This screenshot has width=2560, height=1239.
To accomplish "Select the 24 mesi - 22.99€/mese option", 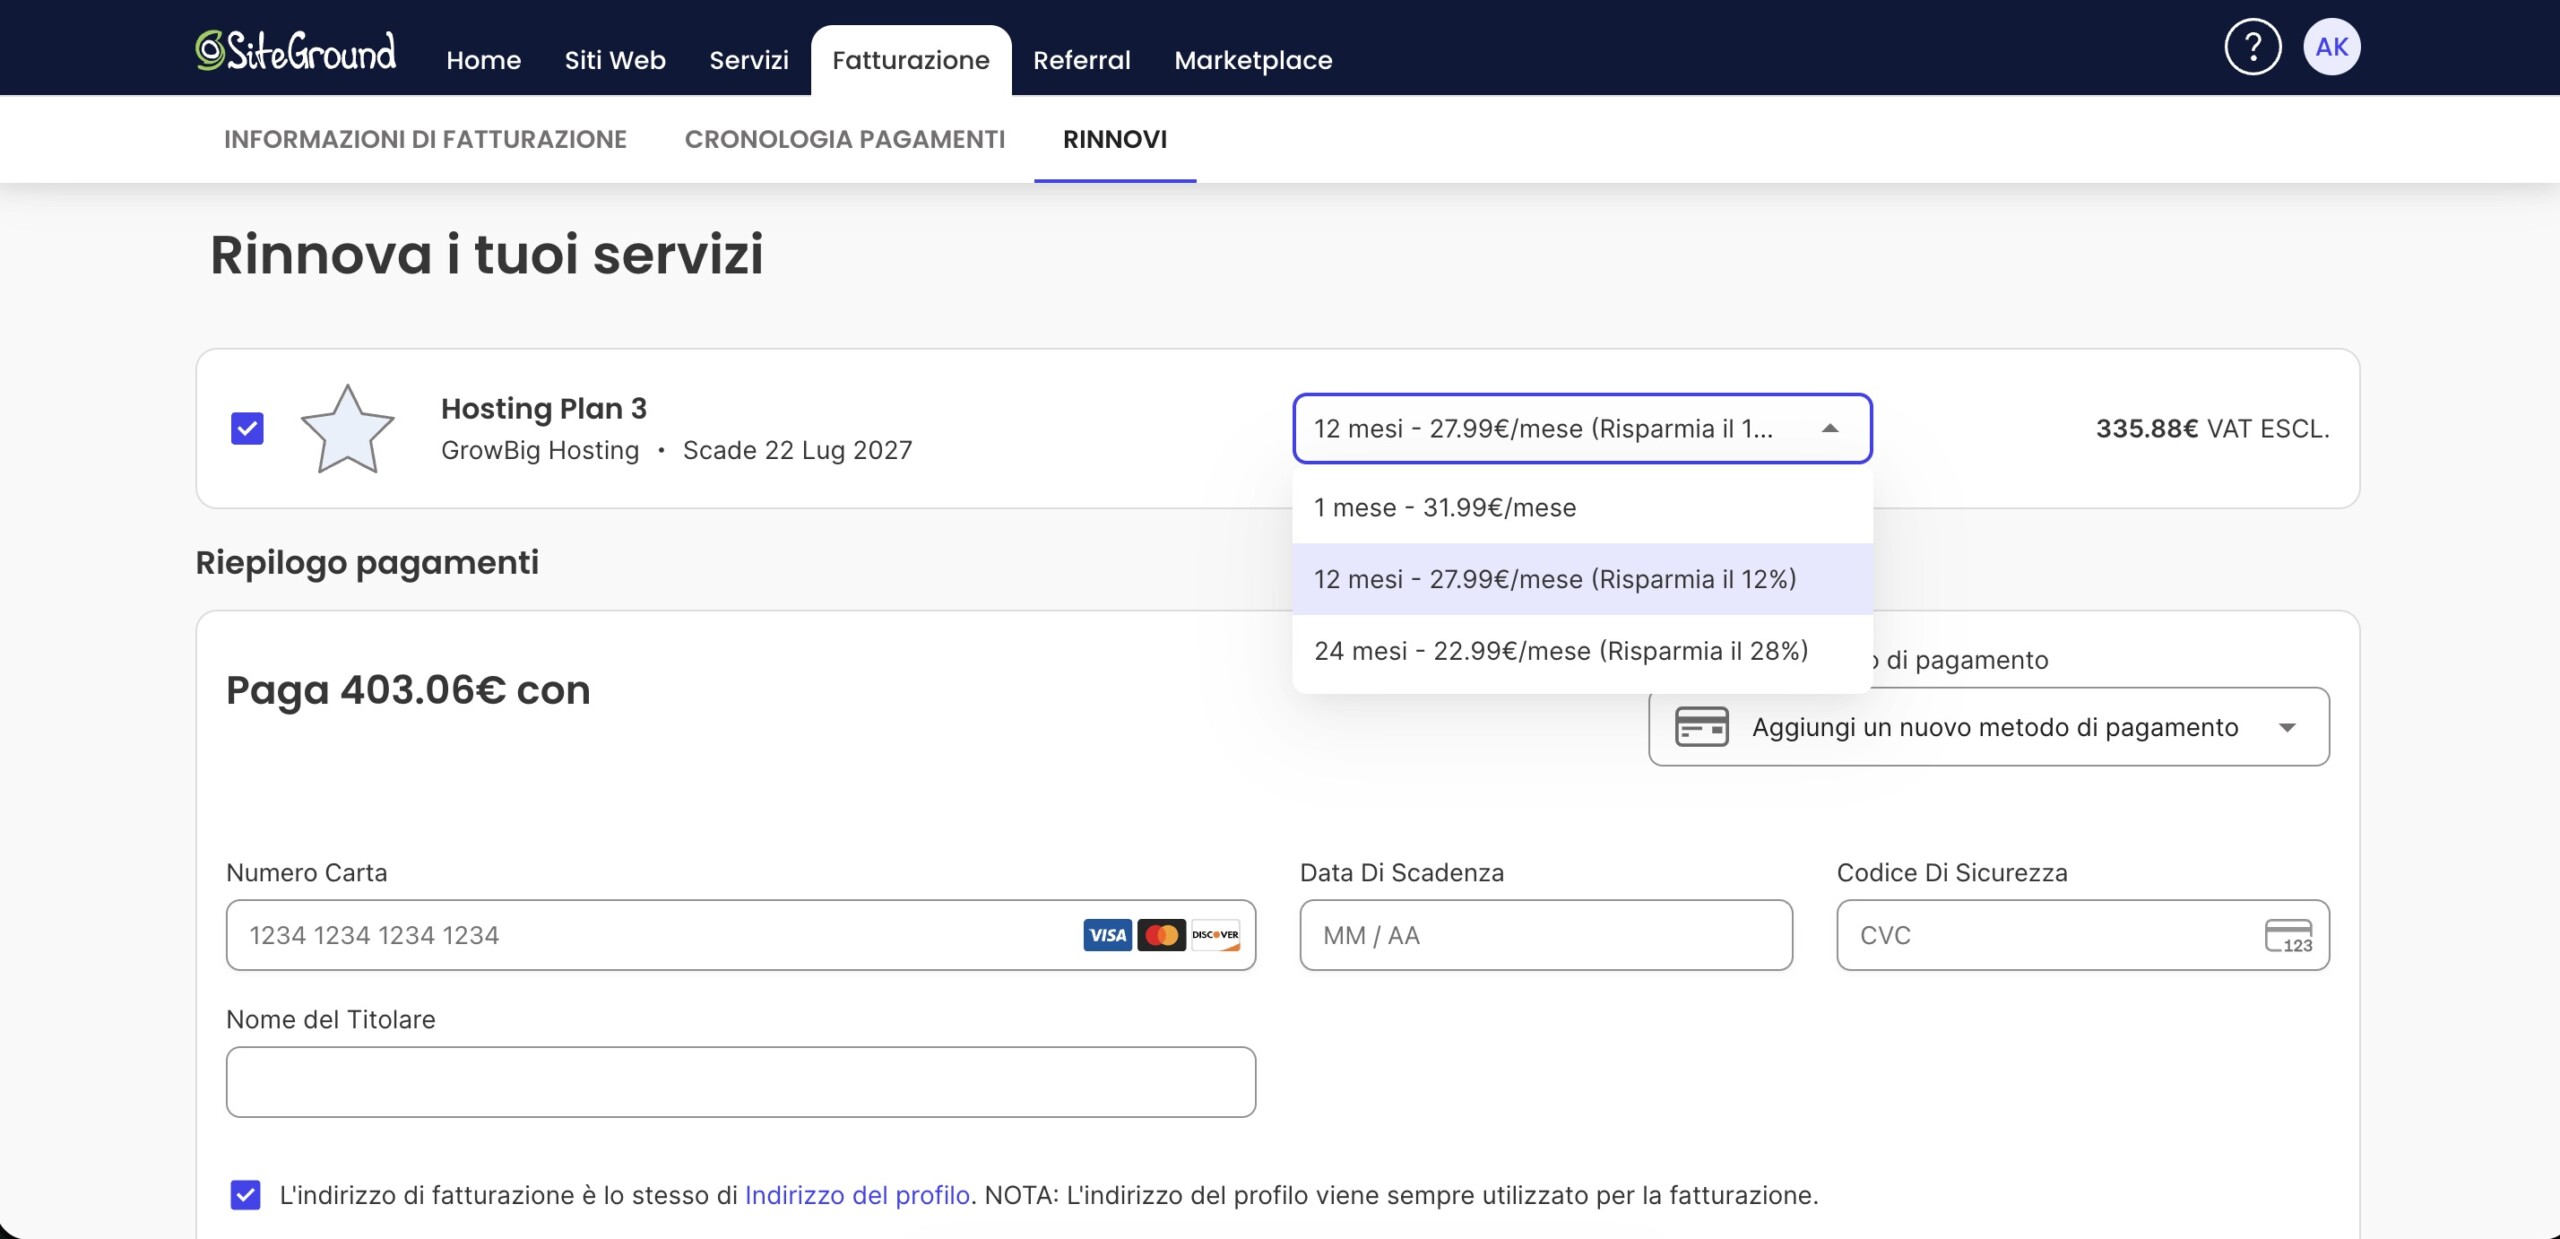I will pos(1582,651).
